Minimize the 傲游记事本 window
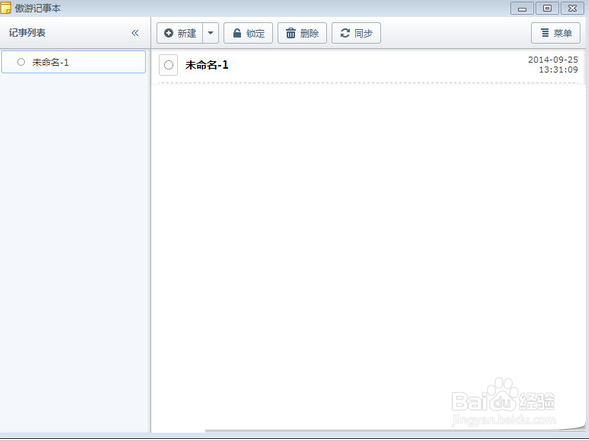589x441 pixels. pos(522,8)
